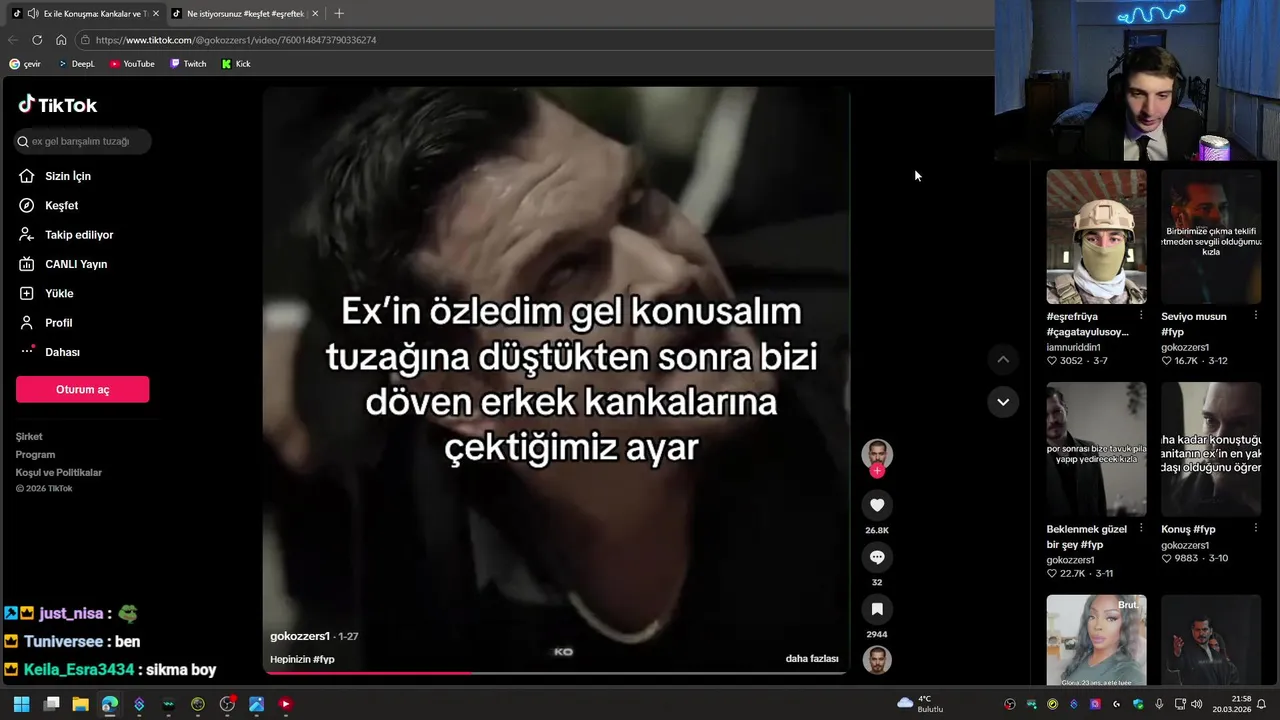Click the Program footer link
Image resolution: width=1280 pixels, height=720 pixels.
[x=35, y=455]
